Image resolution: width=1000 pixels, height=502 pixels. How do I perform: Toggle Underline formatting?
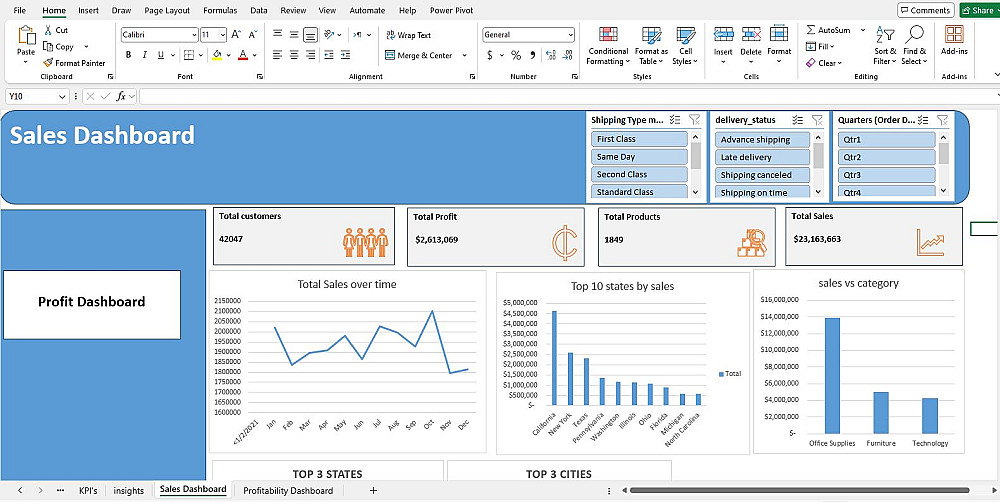(x=161, y=55)
